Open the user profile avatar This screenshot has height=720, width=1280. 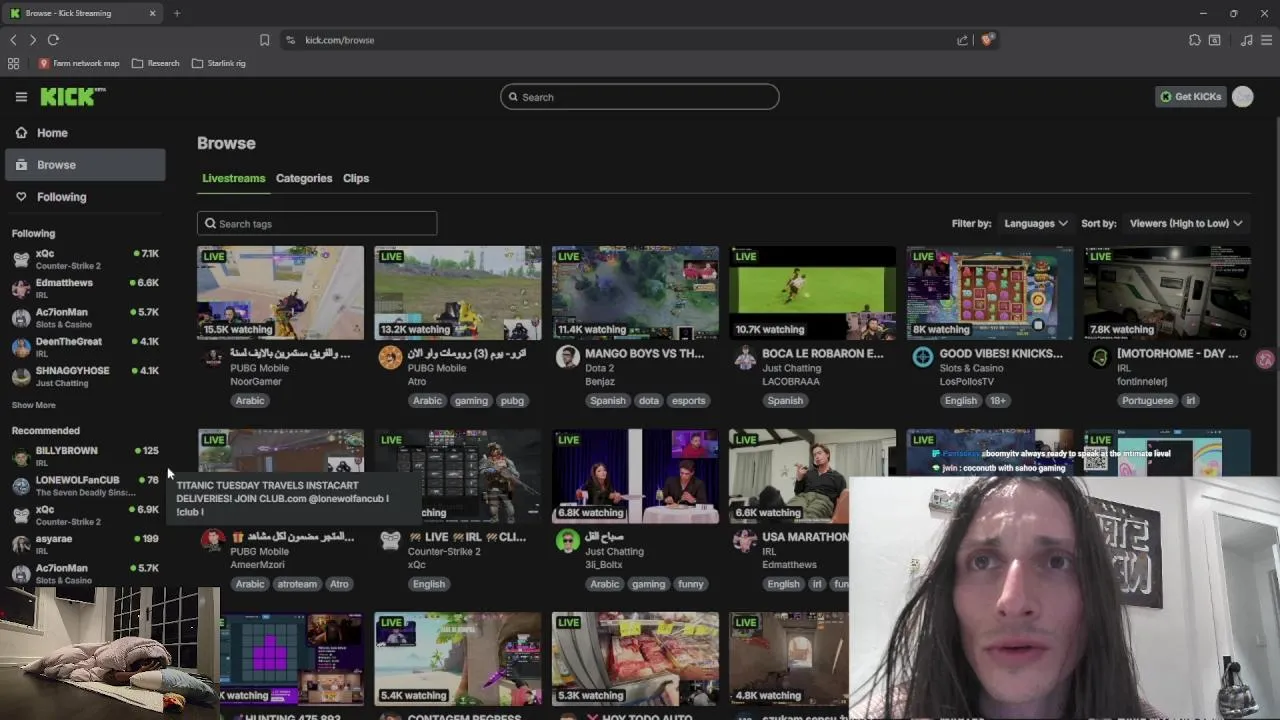1243,97
